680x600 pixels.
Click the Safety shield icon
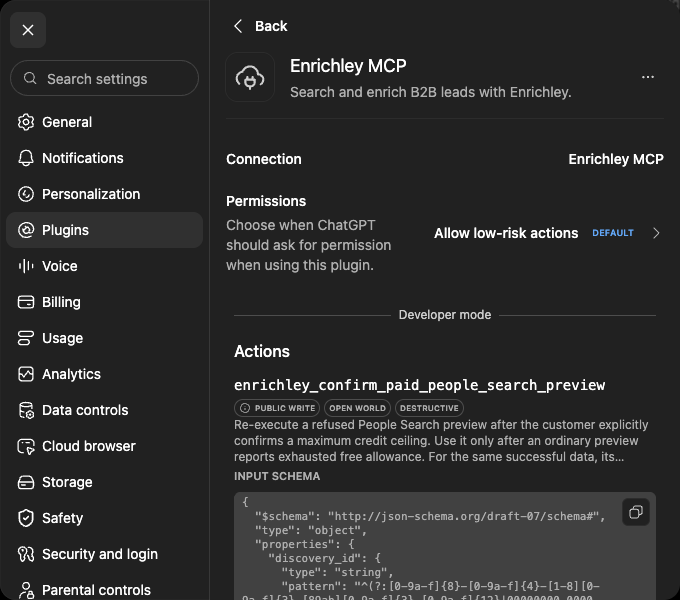coord(26,518)
